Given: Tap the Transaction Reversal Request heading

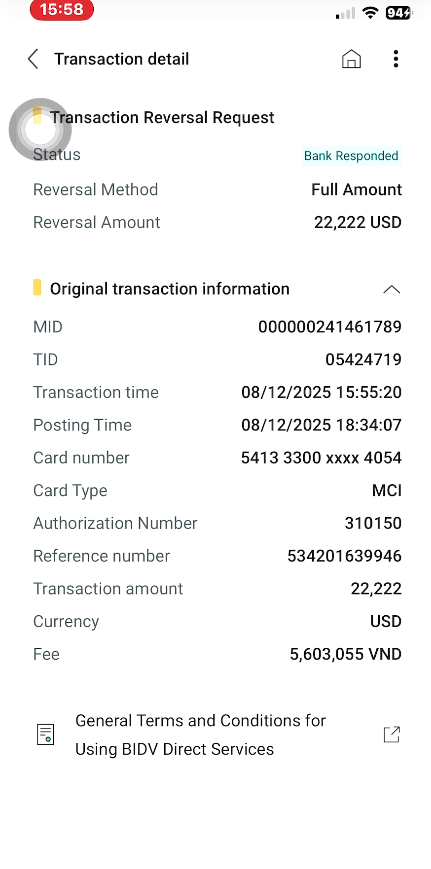Looking at the screenshot, I should point(162,117).
